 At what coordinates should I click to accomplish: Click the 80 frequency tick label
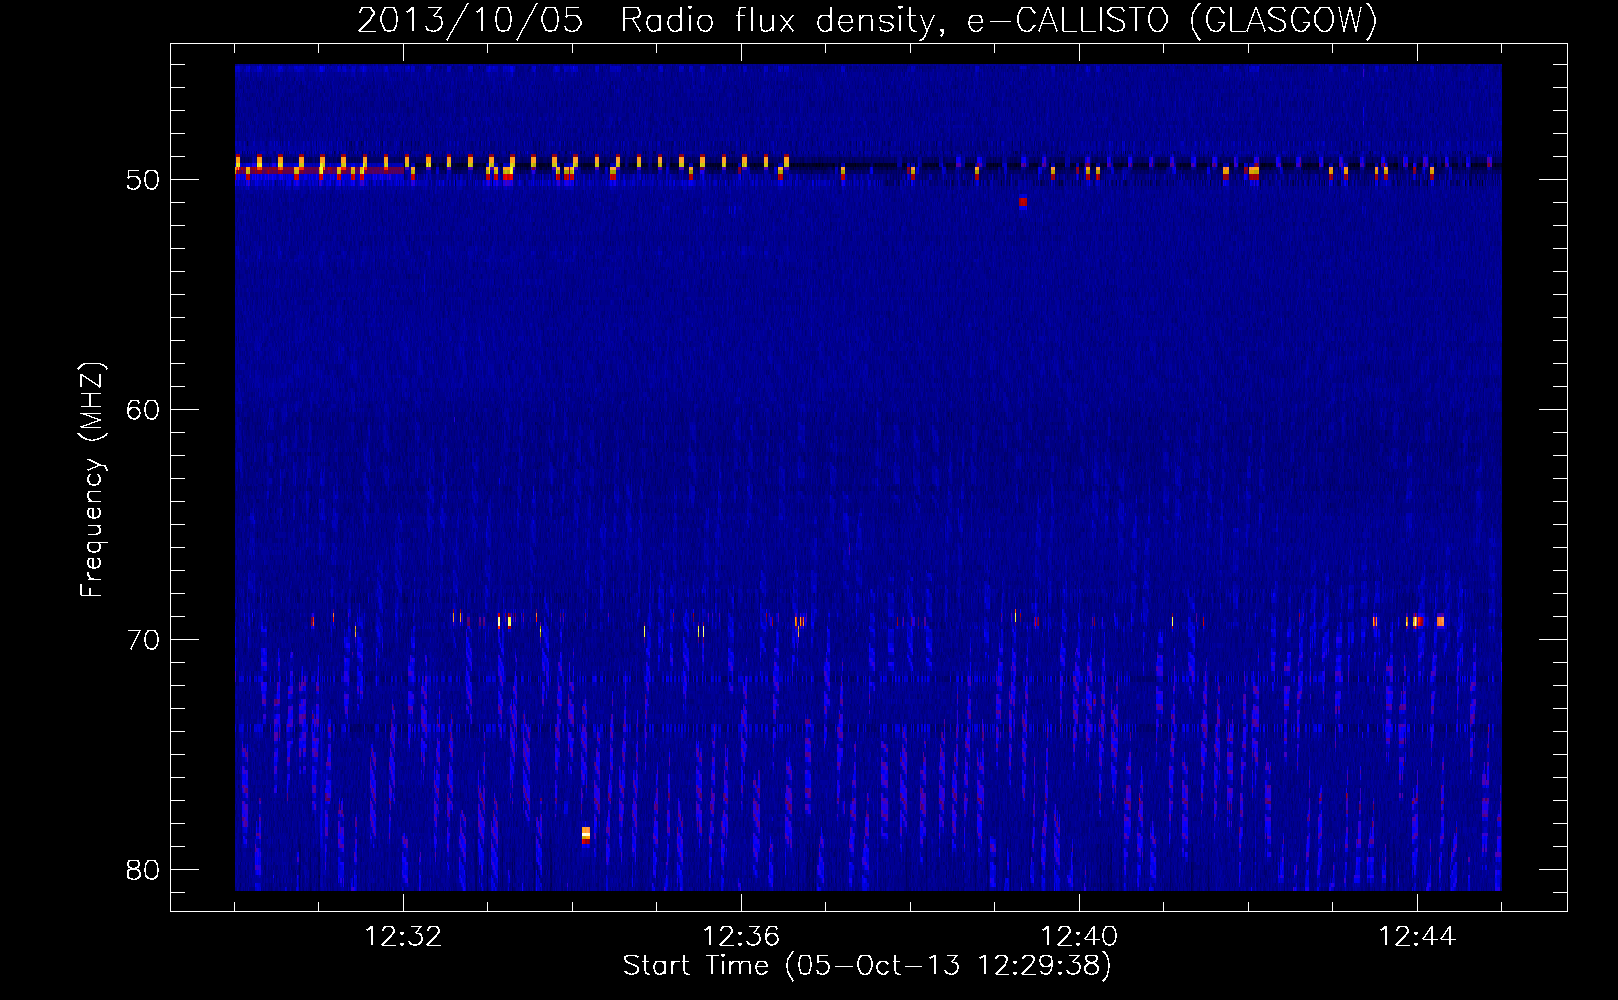pyautogui.click(x=142, y=870)
